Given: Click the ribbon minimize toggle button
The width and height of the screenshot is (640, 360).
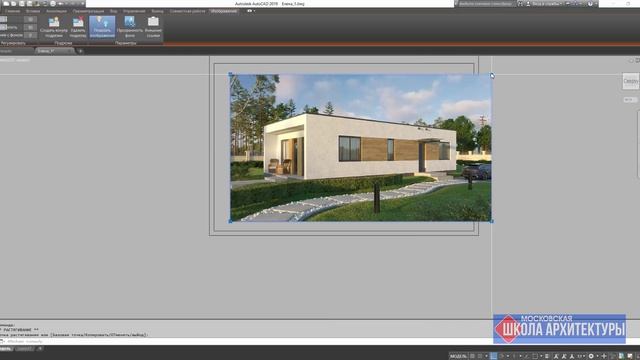Looking at the screenshot, I should [250, 11].
